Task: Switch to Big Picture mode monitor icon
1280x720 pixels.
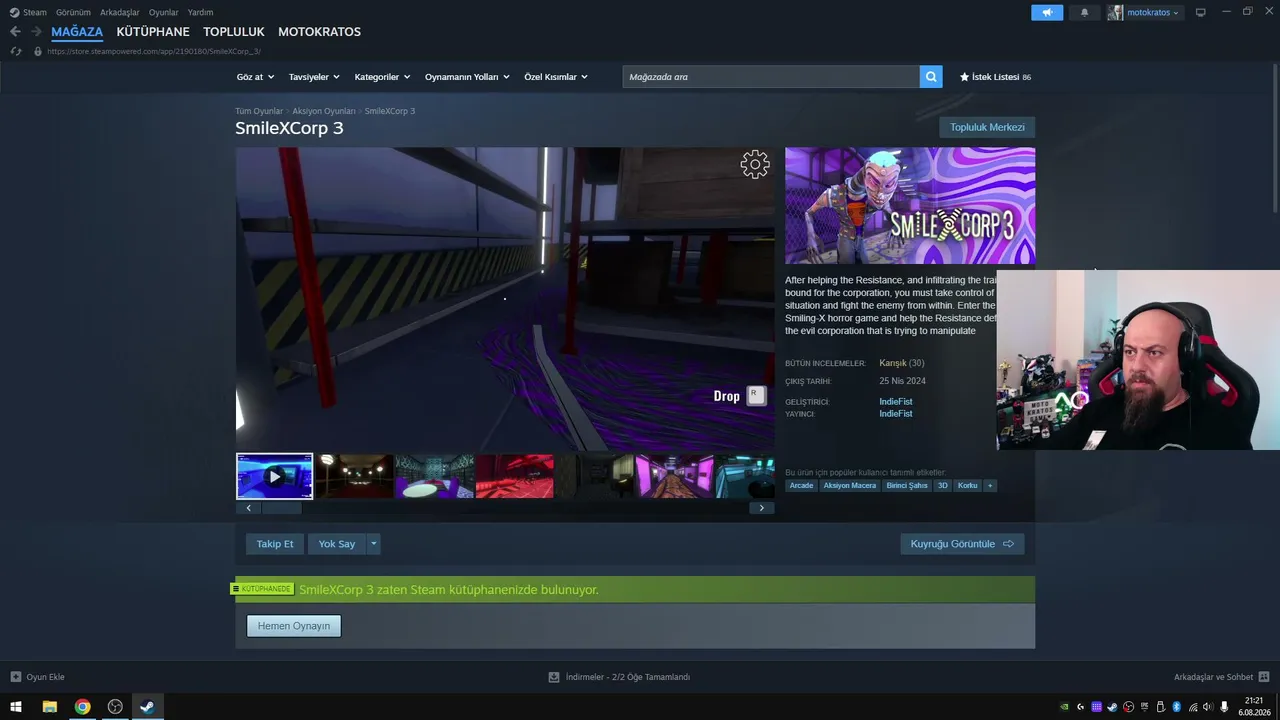Action: click(x=1200, y=12)
